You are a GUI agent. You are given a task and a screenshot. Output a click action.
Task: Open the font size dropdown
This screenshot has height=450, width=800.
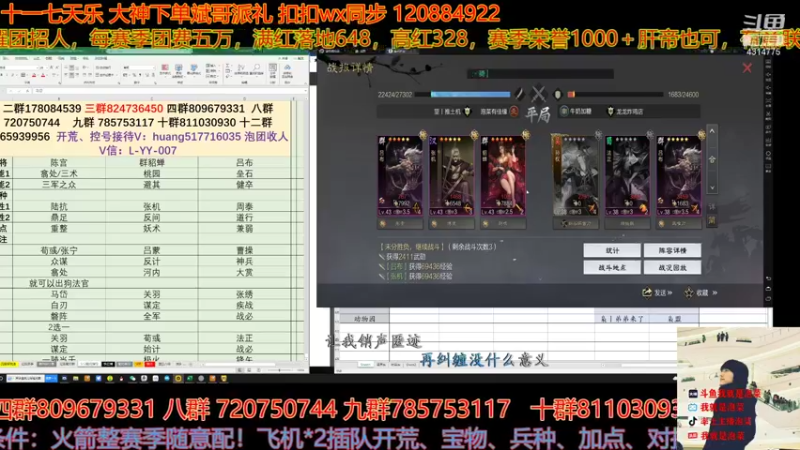(47, 68)
